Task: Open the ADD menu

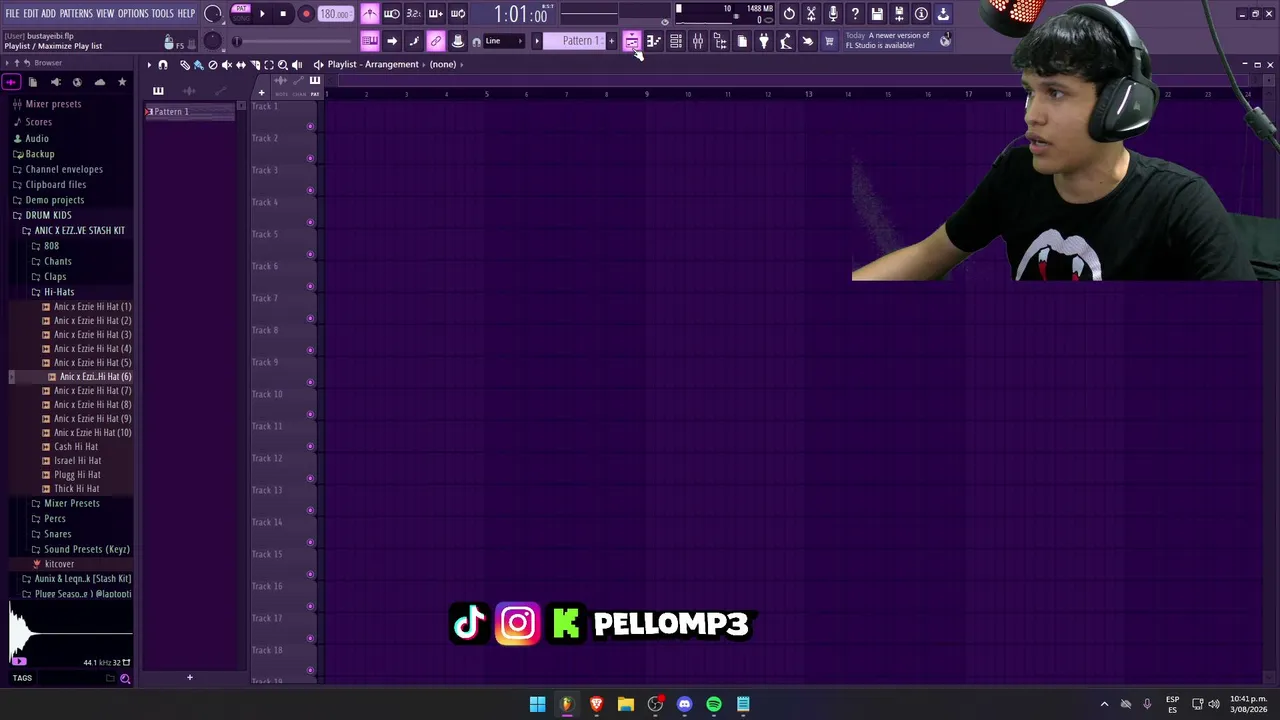Action: (48, 14)
